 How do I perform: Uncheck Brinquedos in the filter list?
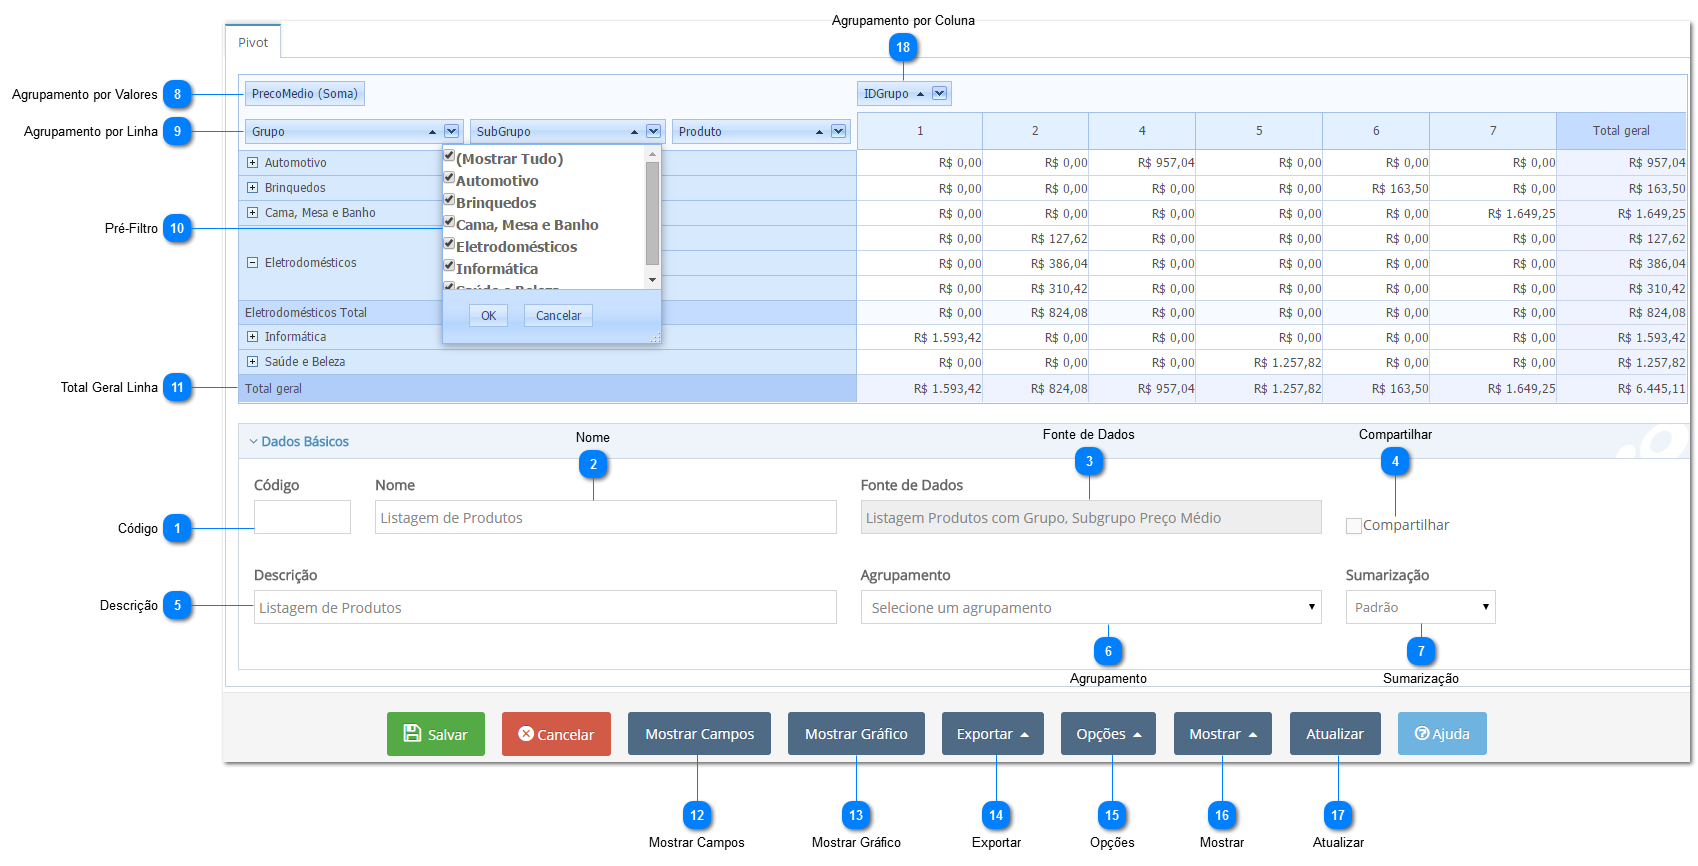pyautogui.click(x=449, y=200)
